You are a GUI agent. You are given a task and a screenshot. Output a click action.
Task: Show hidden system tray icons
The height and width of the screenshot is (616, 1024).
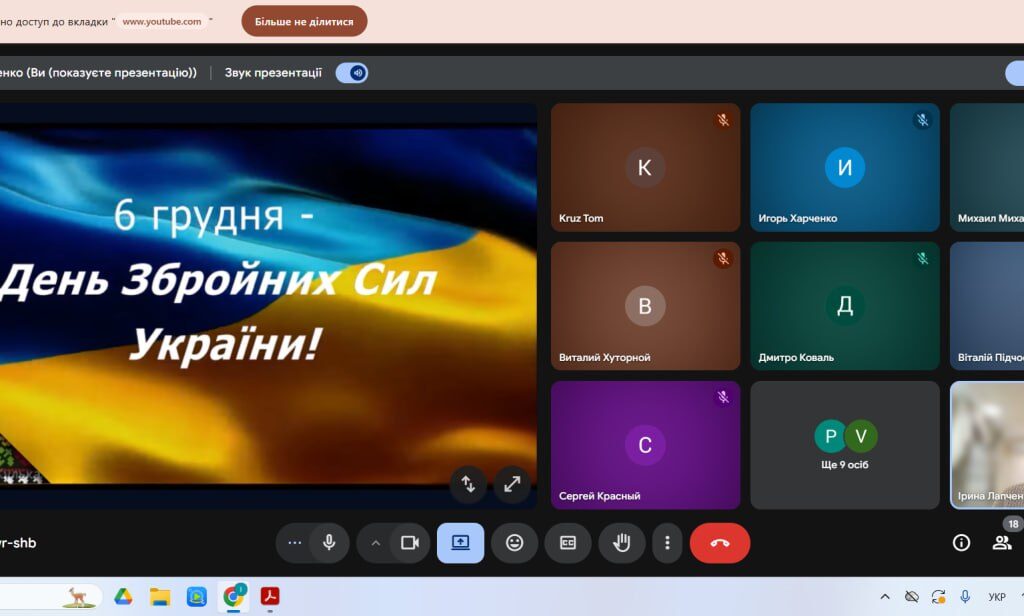point(884,597)
